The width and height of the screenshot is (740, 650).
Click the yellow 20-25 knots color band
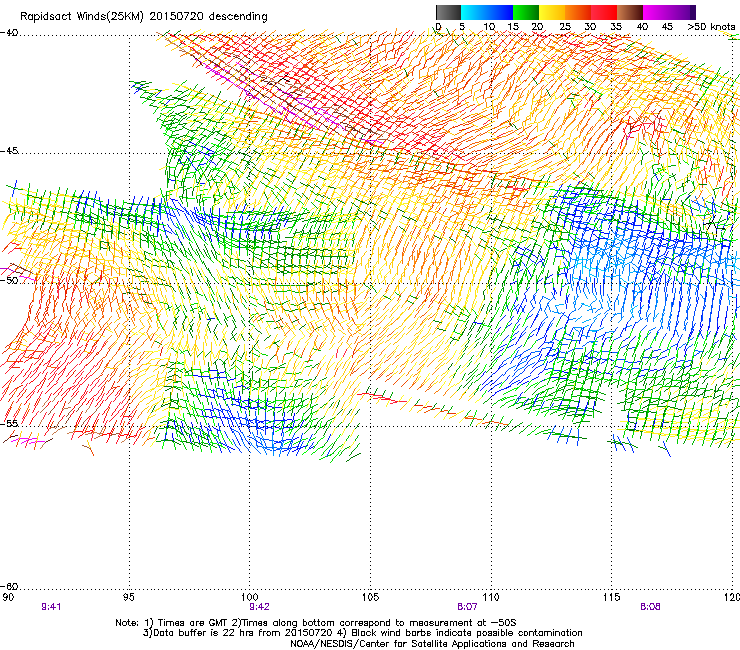[x=552, y=12]
